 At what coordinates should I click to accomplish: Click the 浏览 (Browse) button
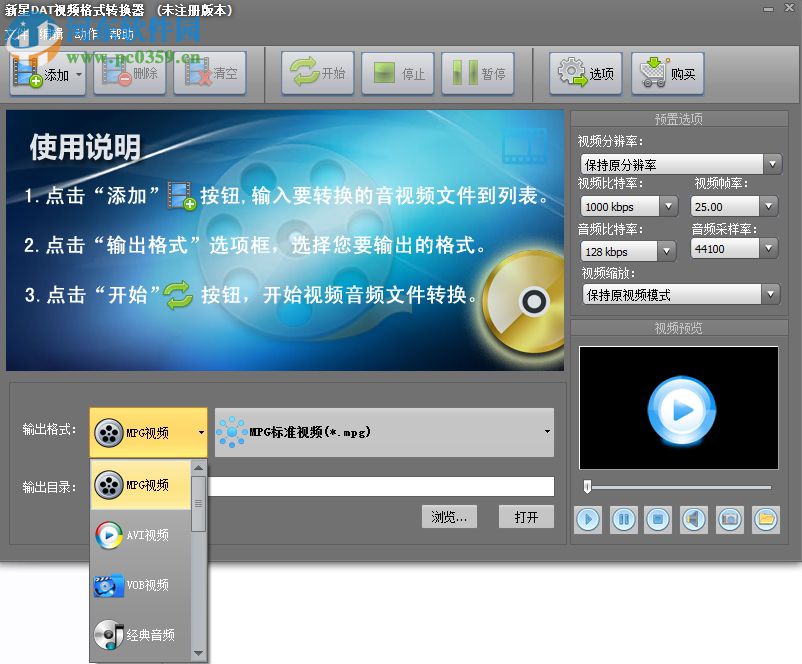pyautogui.click(x=449, y=516)
